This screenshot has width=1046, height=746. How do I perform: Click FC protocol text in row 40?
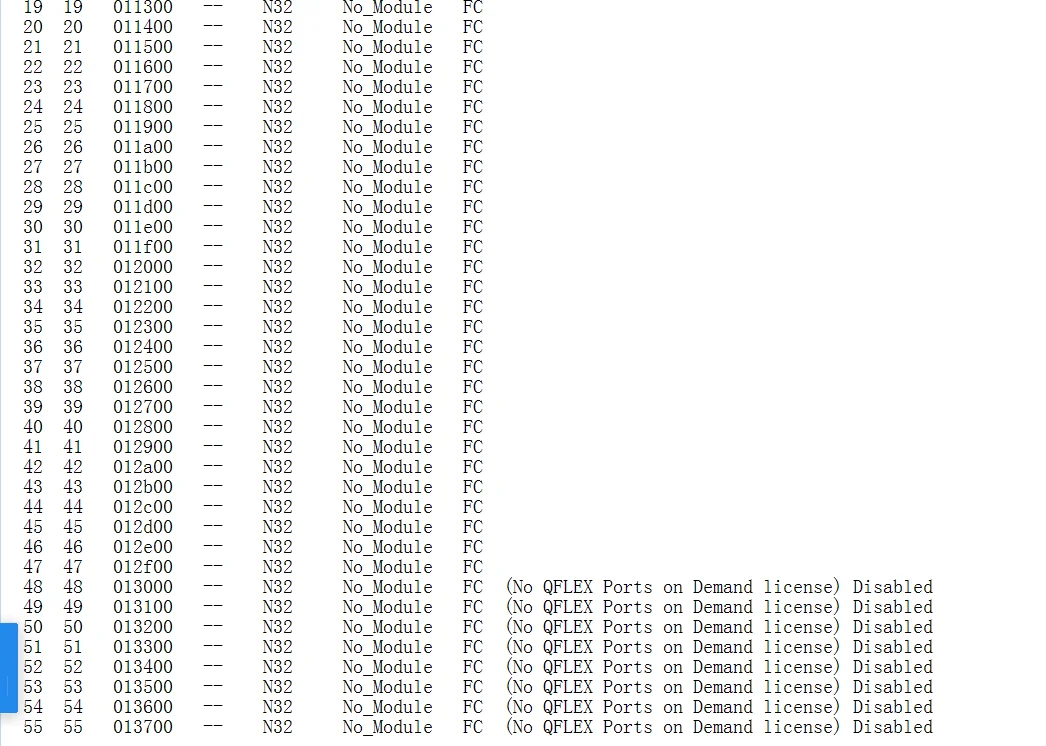[472, 427]
